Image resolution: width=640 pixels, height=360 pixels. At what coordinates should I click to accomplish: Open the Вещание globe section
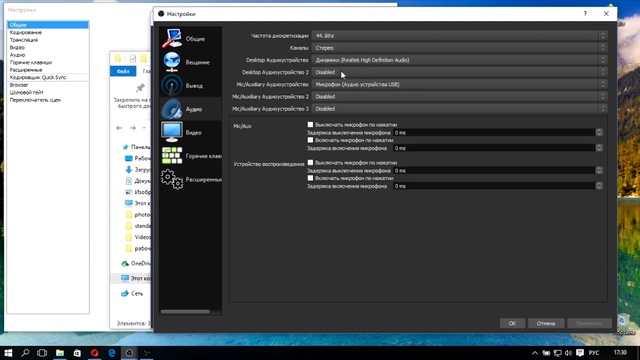pos(172,62)
